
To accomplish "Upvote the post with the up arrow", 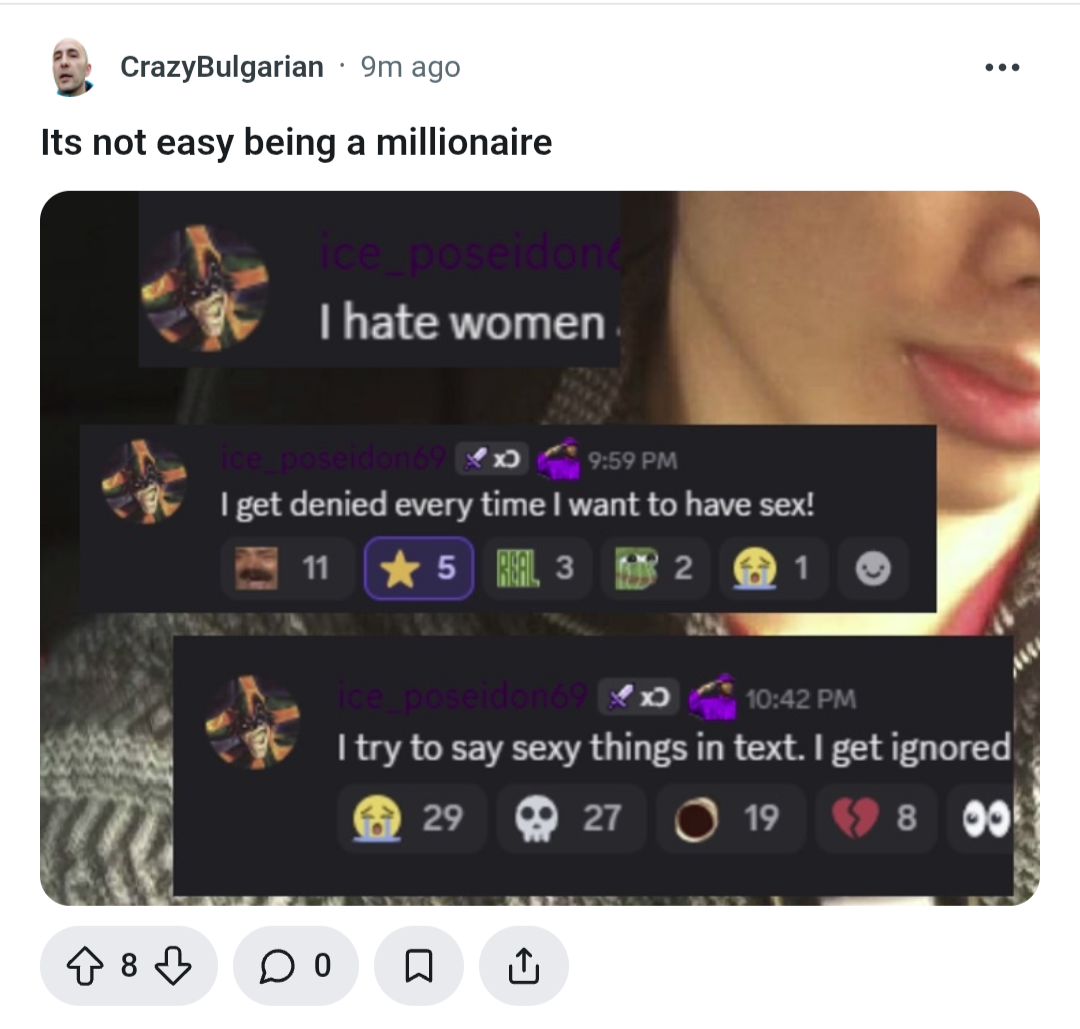I will click(x=85, y=966).
